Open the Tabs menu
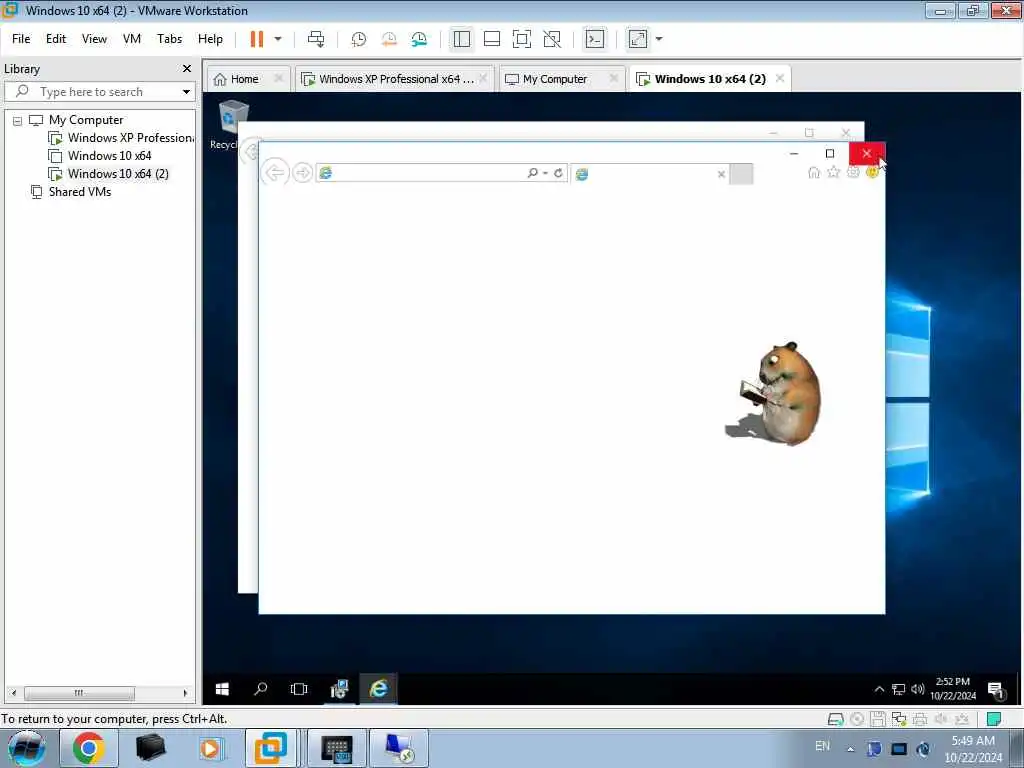The width and height of the screenshot is (1024, 768). click(169, 39)
